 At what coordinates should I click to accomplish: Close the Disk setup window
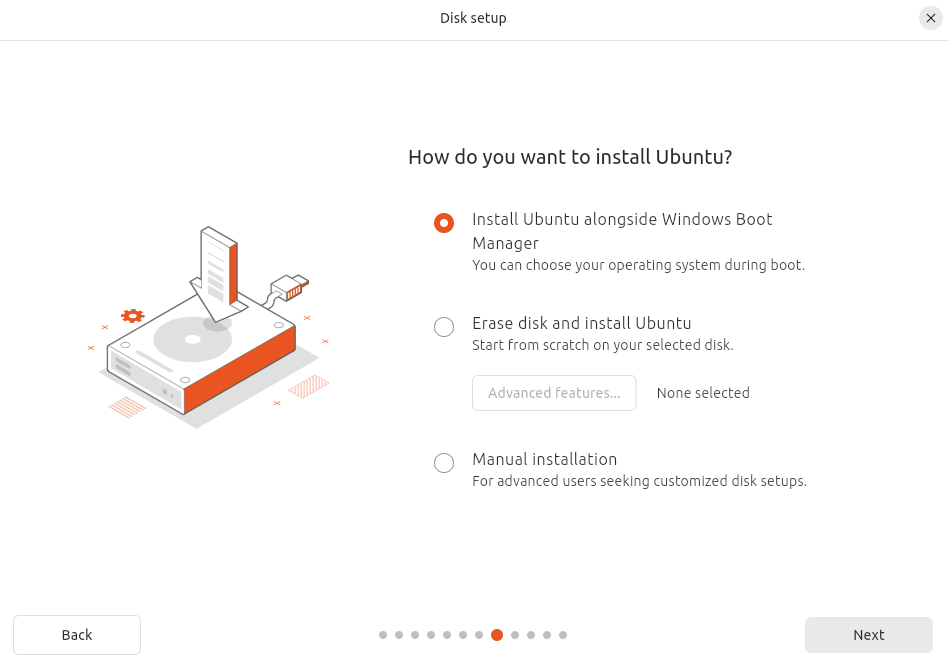pyautogui.click(x=931, y=18)
